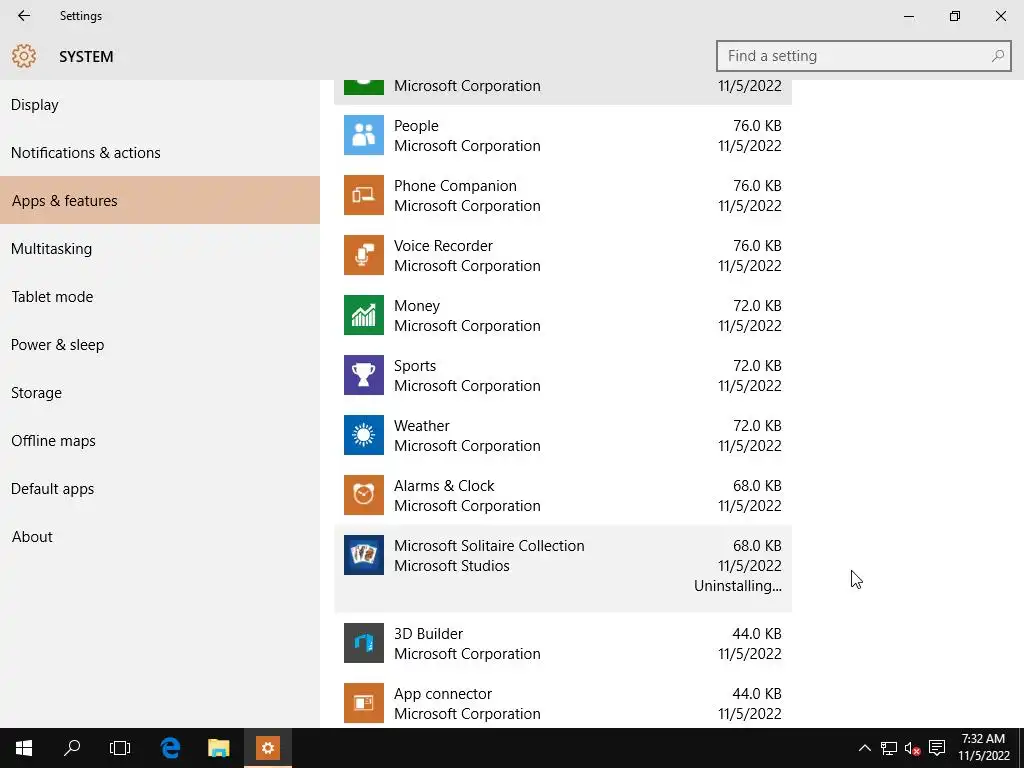Open the Windows Start menu

pyautogui.click(x=24, y=748)
